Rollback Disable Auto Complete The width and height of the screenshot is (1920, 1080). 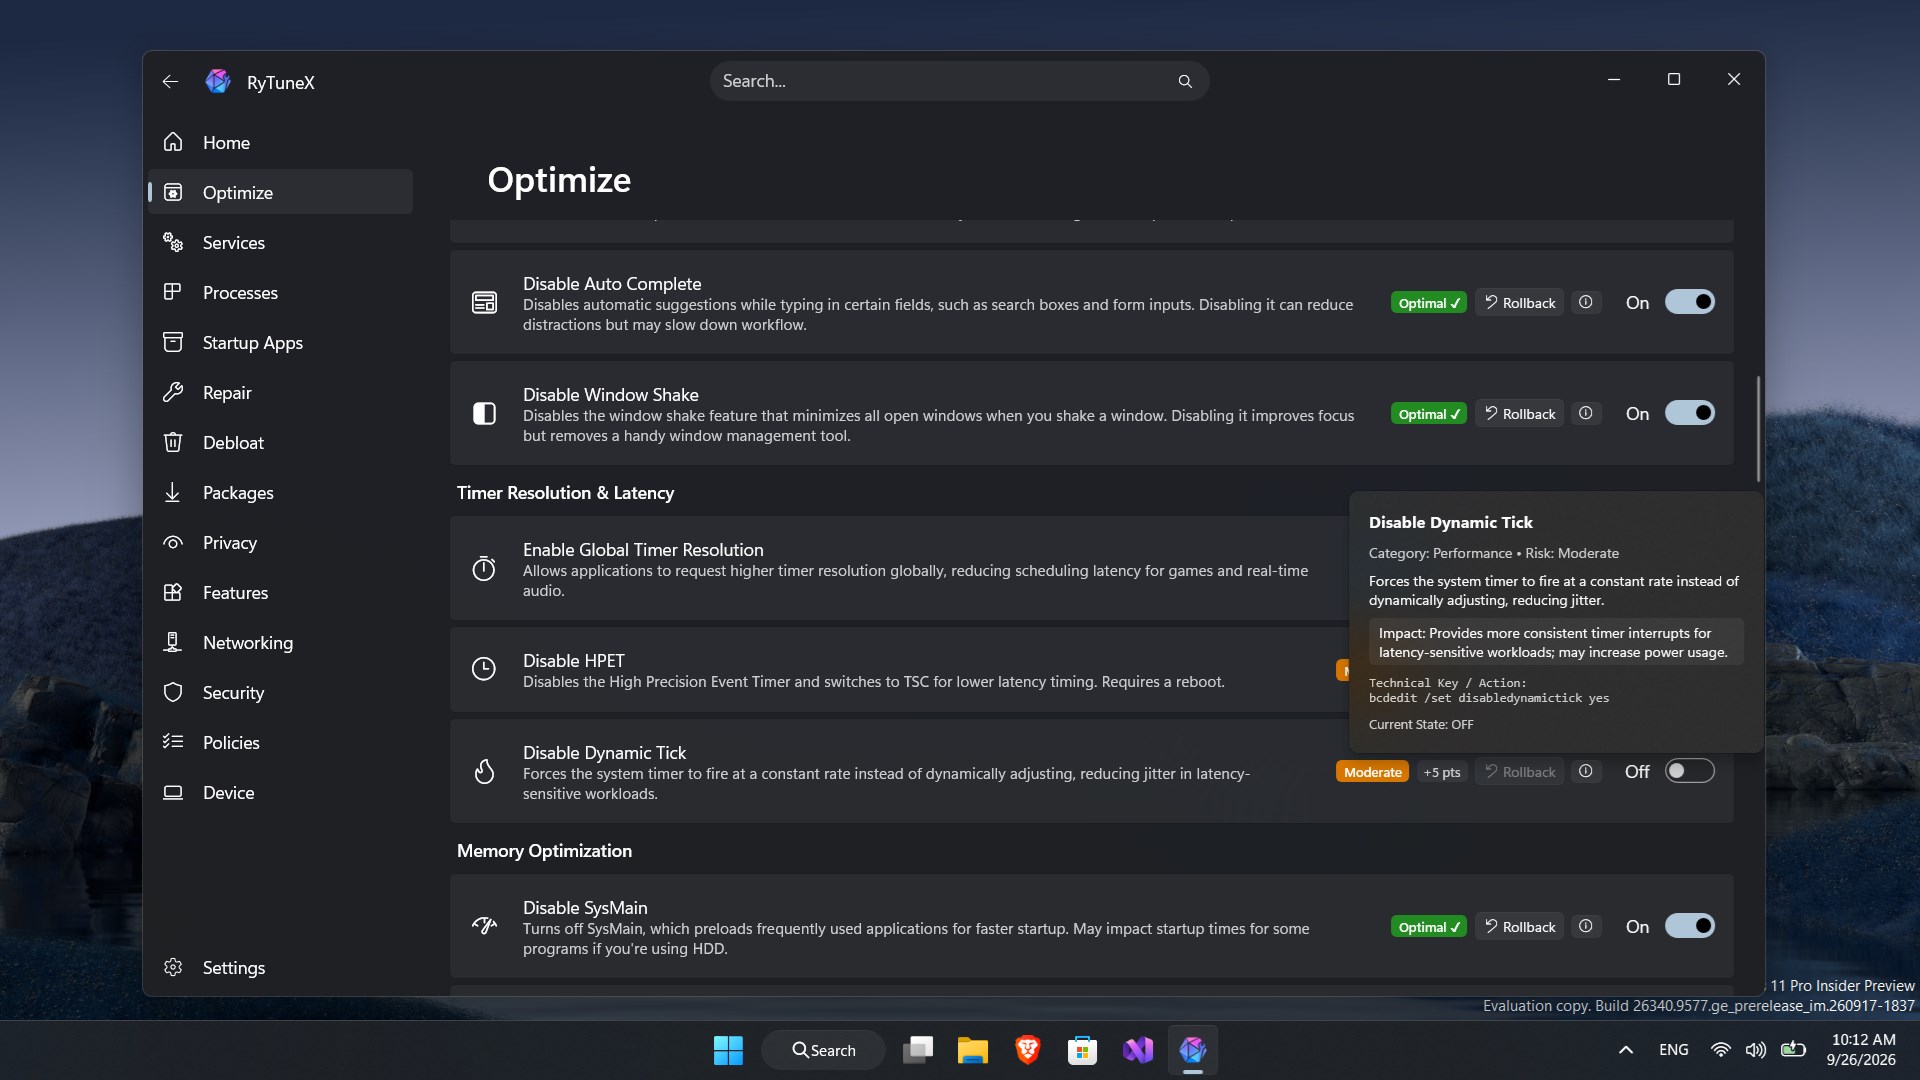1519,302
